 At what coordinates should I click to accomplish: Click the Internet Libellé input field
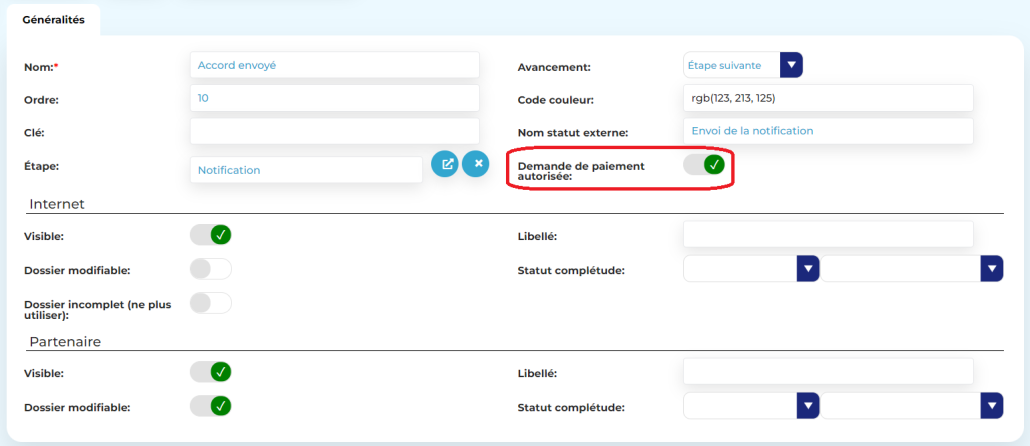point(827,235)
